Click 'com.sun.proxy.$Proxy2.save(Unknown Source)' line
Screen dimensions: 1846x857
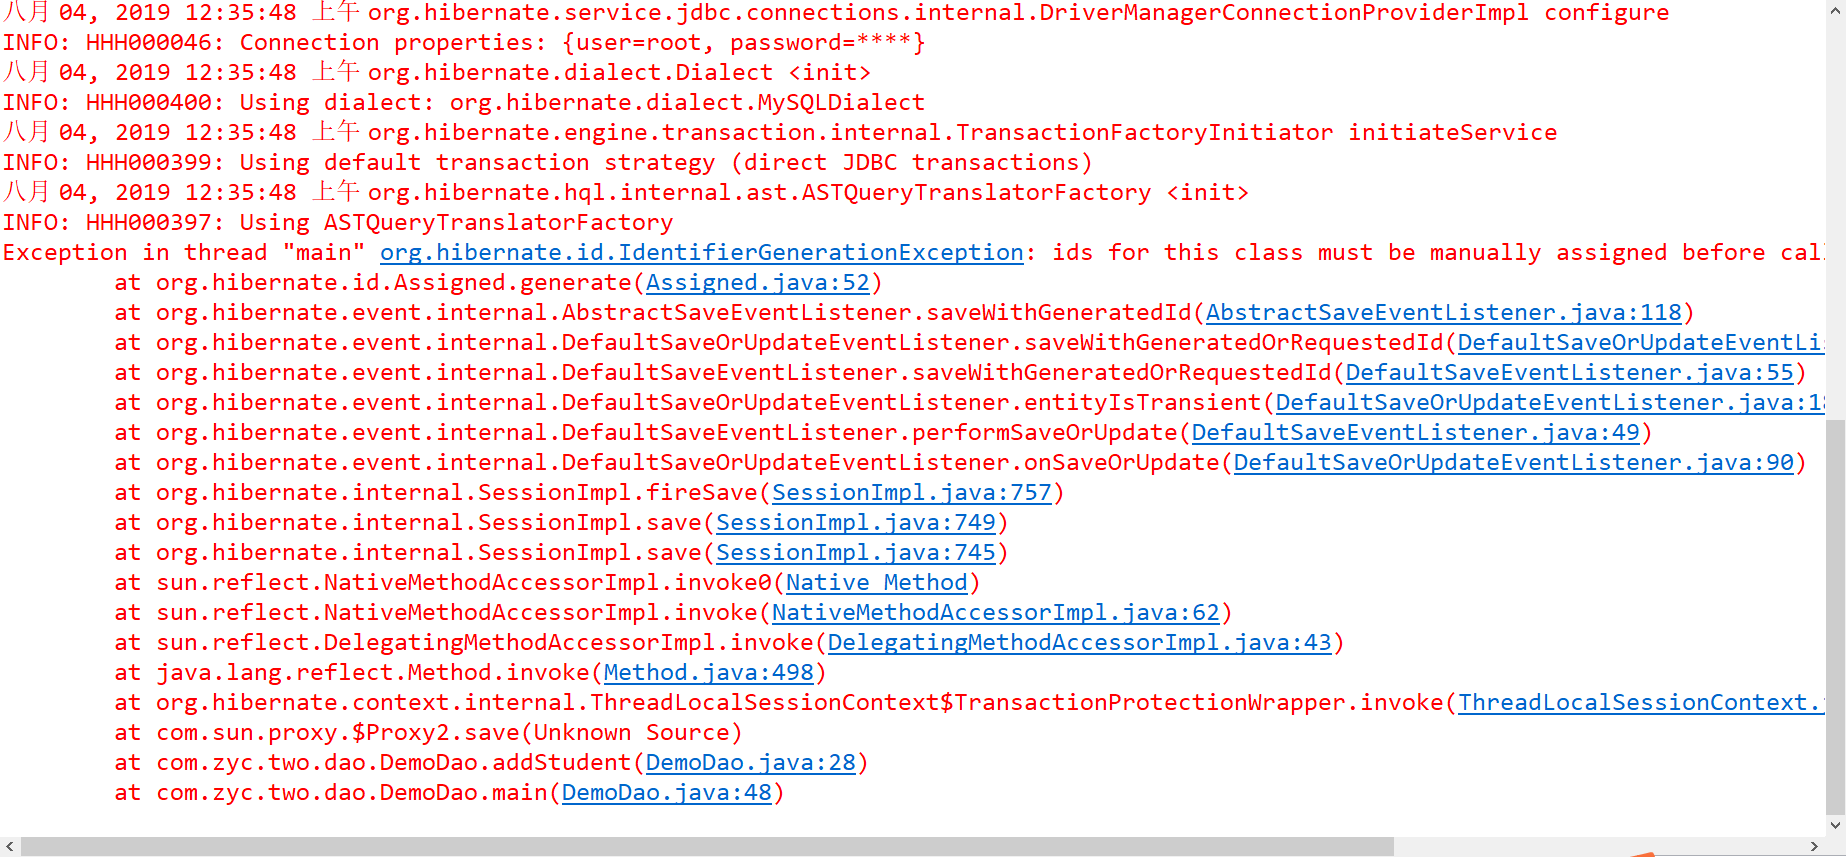click(x=428, y=732)
